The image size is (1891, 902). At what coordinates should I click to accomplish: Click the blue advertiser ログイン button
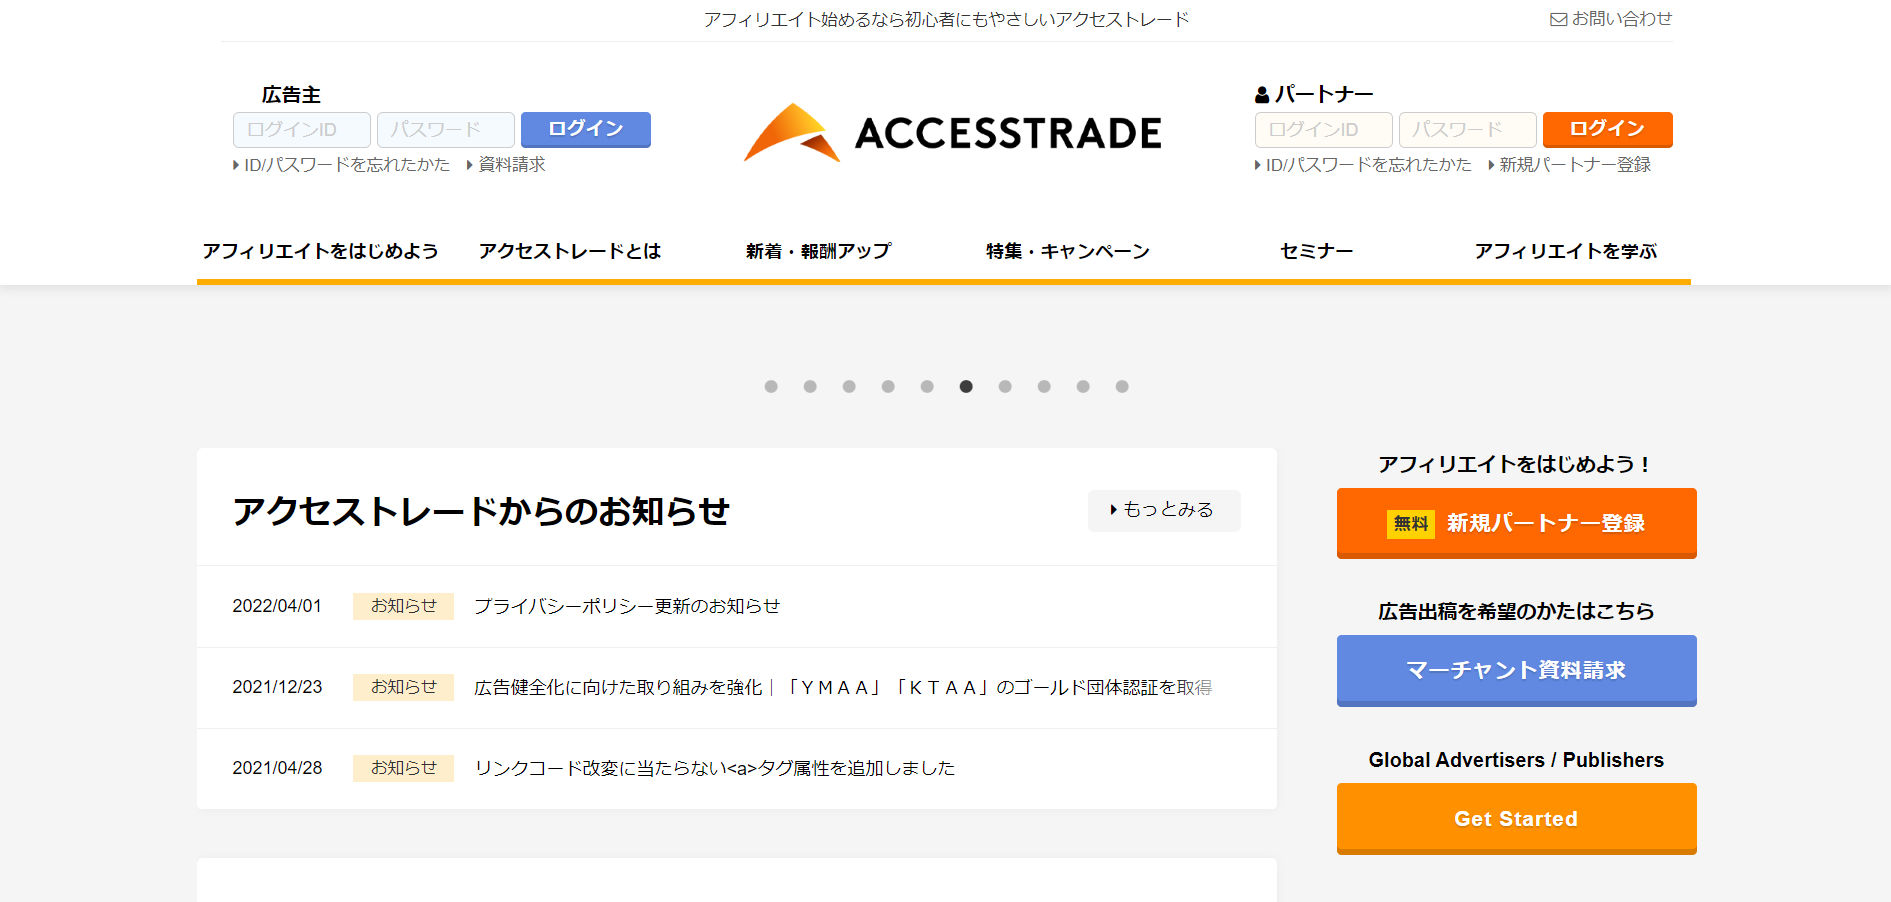586,130
